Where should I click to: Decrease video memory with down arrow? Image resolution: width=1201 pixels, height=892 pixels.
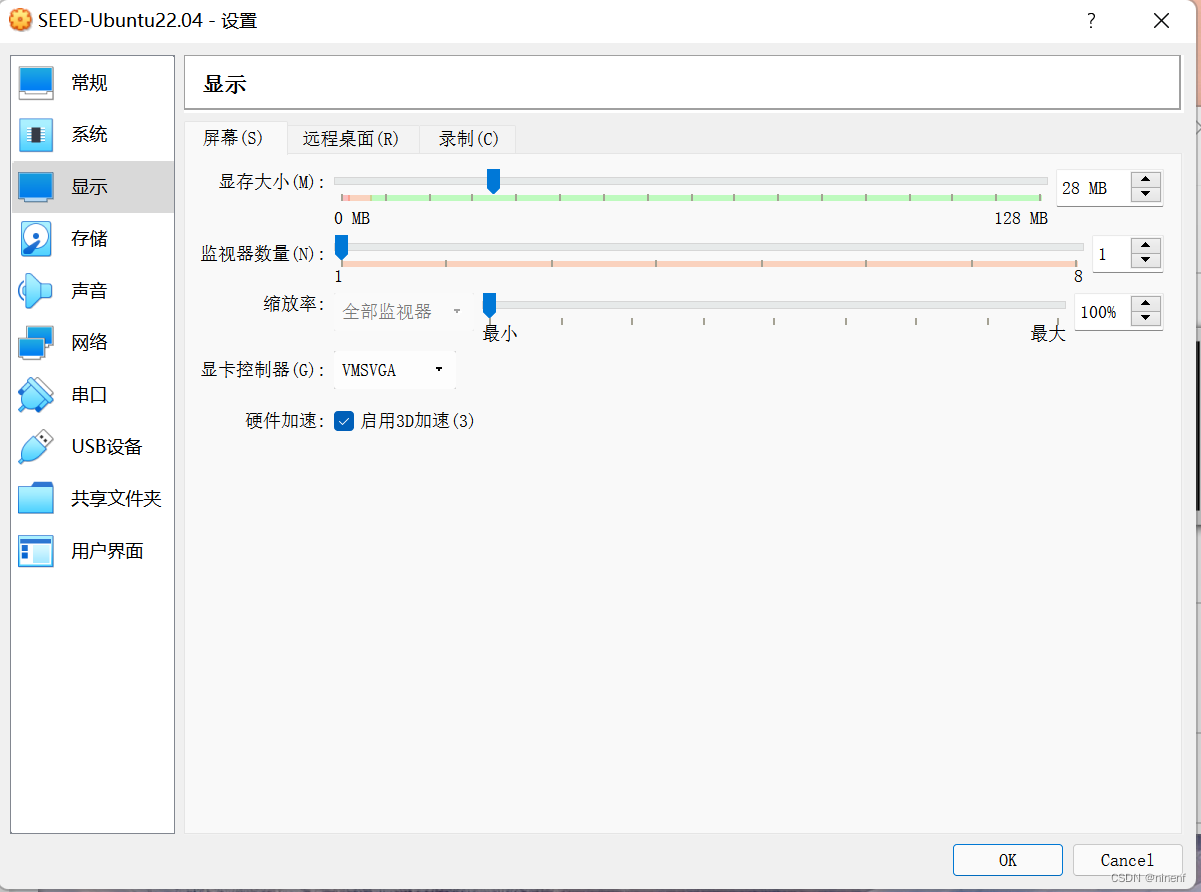point(1146,195)
